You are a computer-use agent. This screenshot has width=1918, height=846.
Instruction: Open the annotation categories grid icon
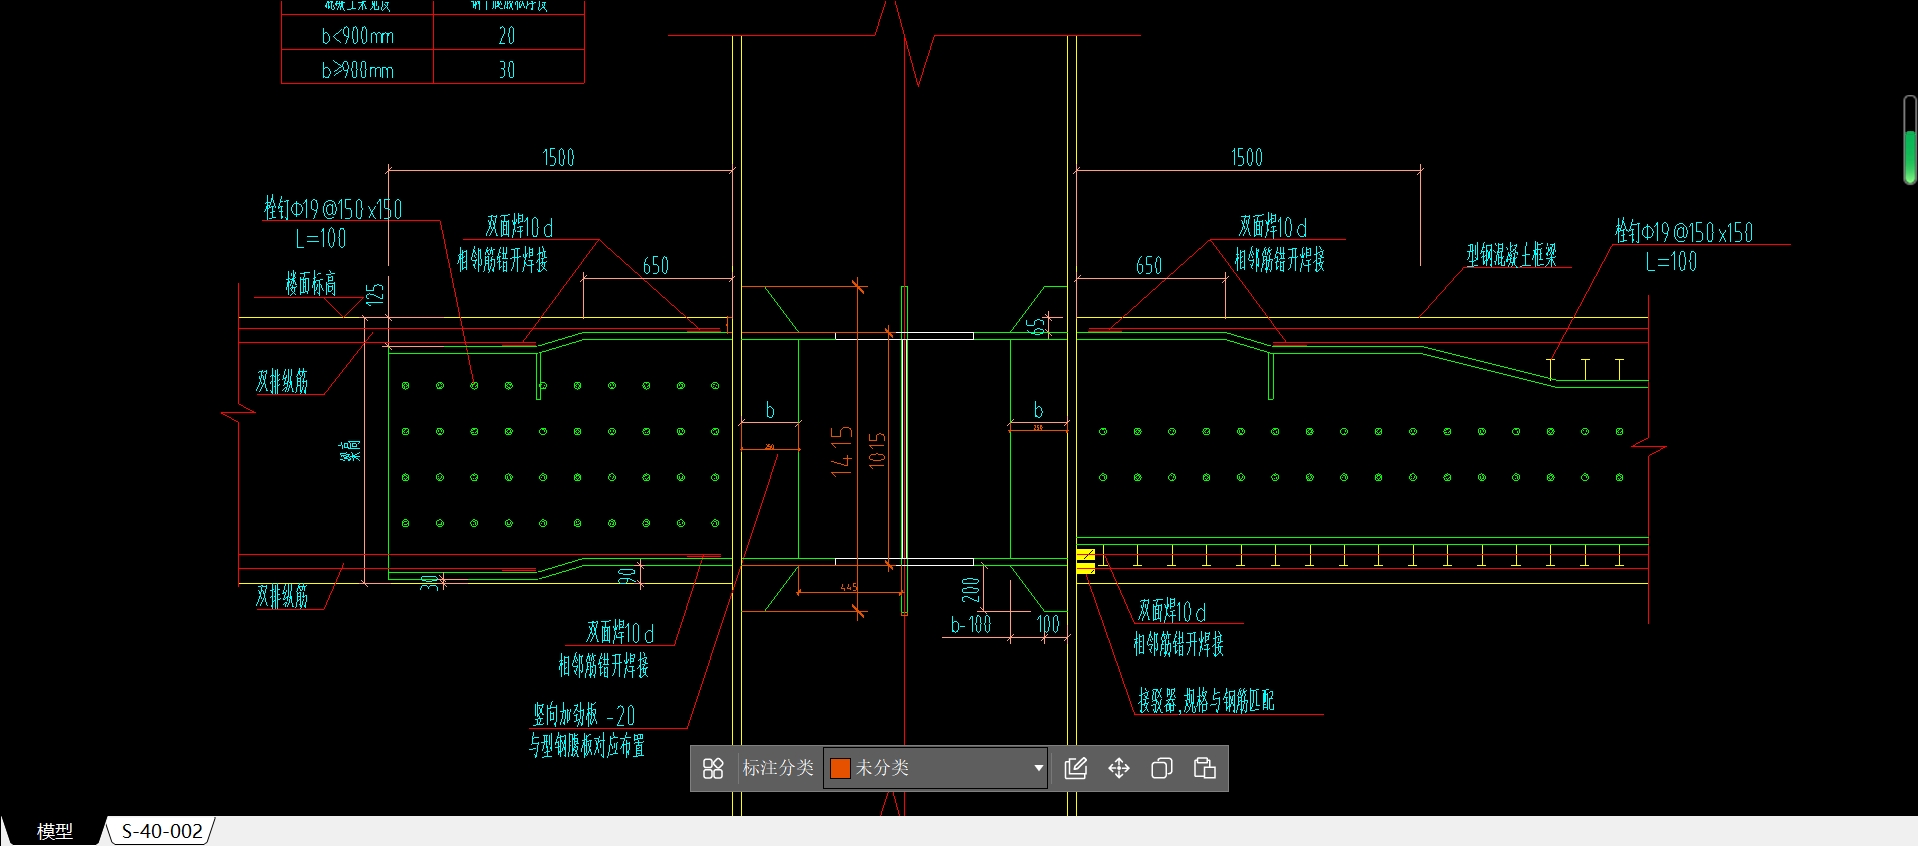(x=713, y=768)
